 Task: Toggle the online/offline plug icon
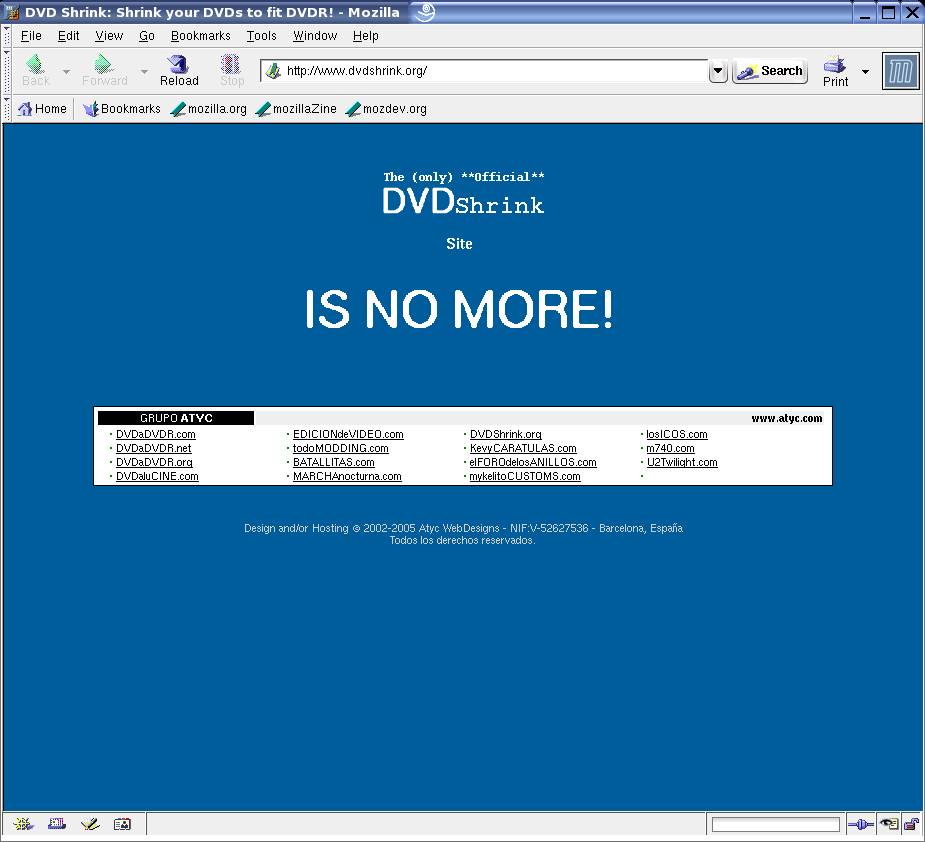pos(861,824)
